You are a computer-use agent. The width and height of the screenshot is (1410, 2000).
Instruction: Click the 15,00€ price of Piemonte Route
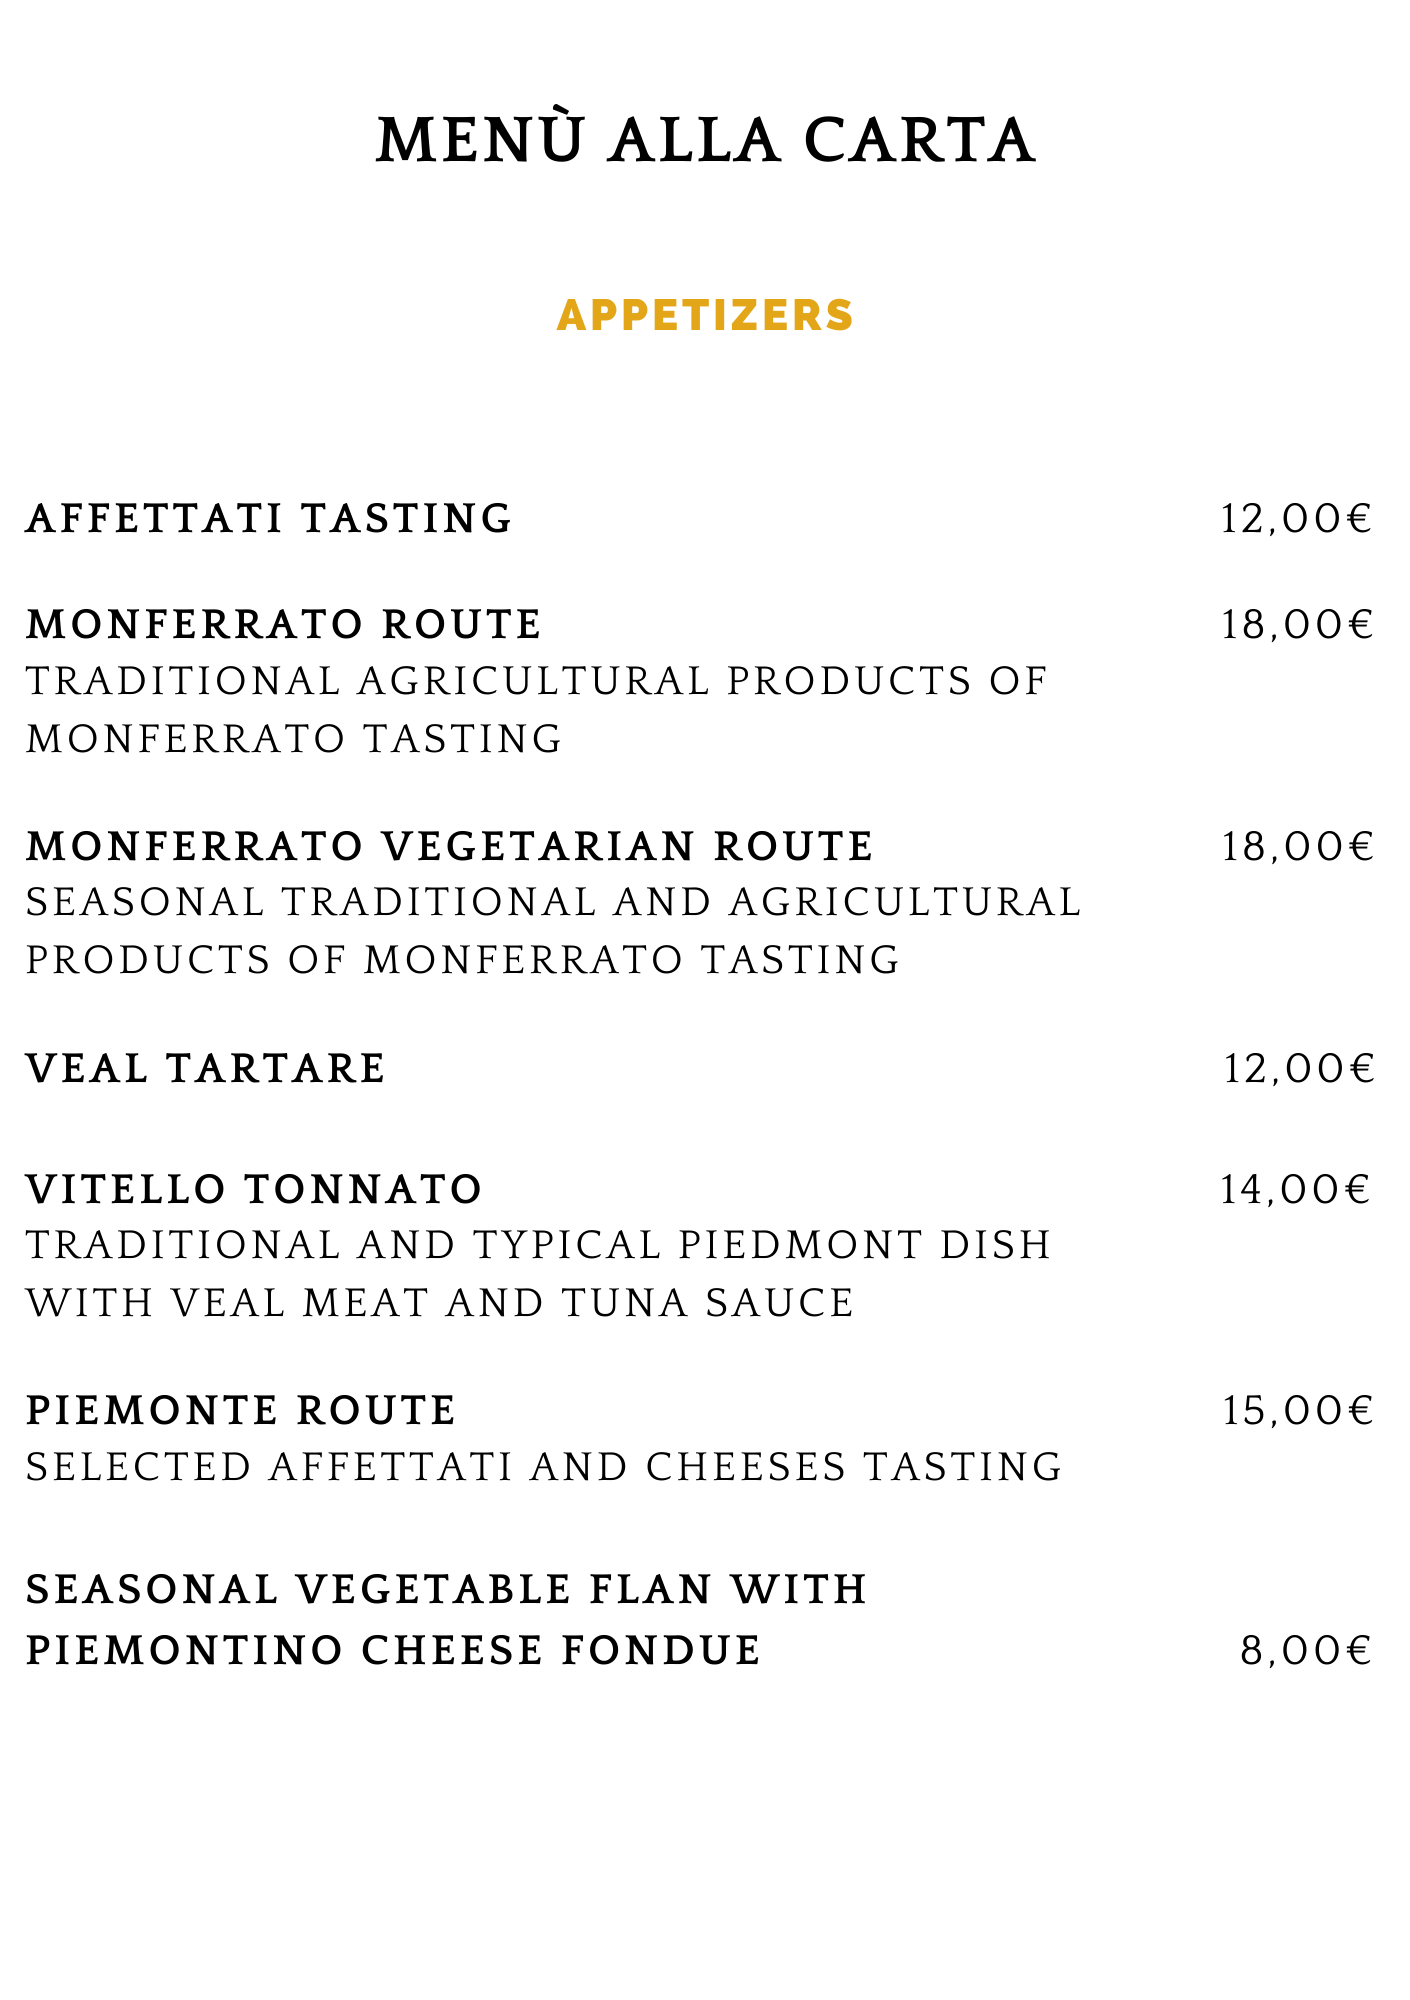coord(1297,1411)
